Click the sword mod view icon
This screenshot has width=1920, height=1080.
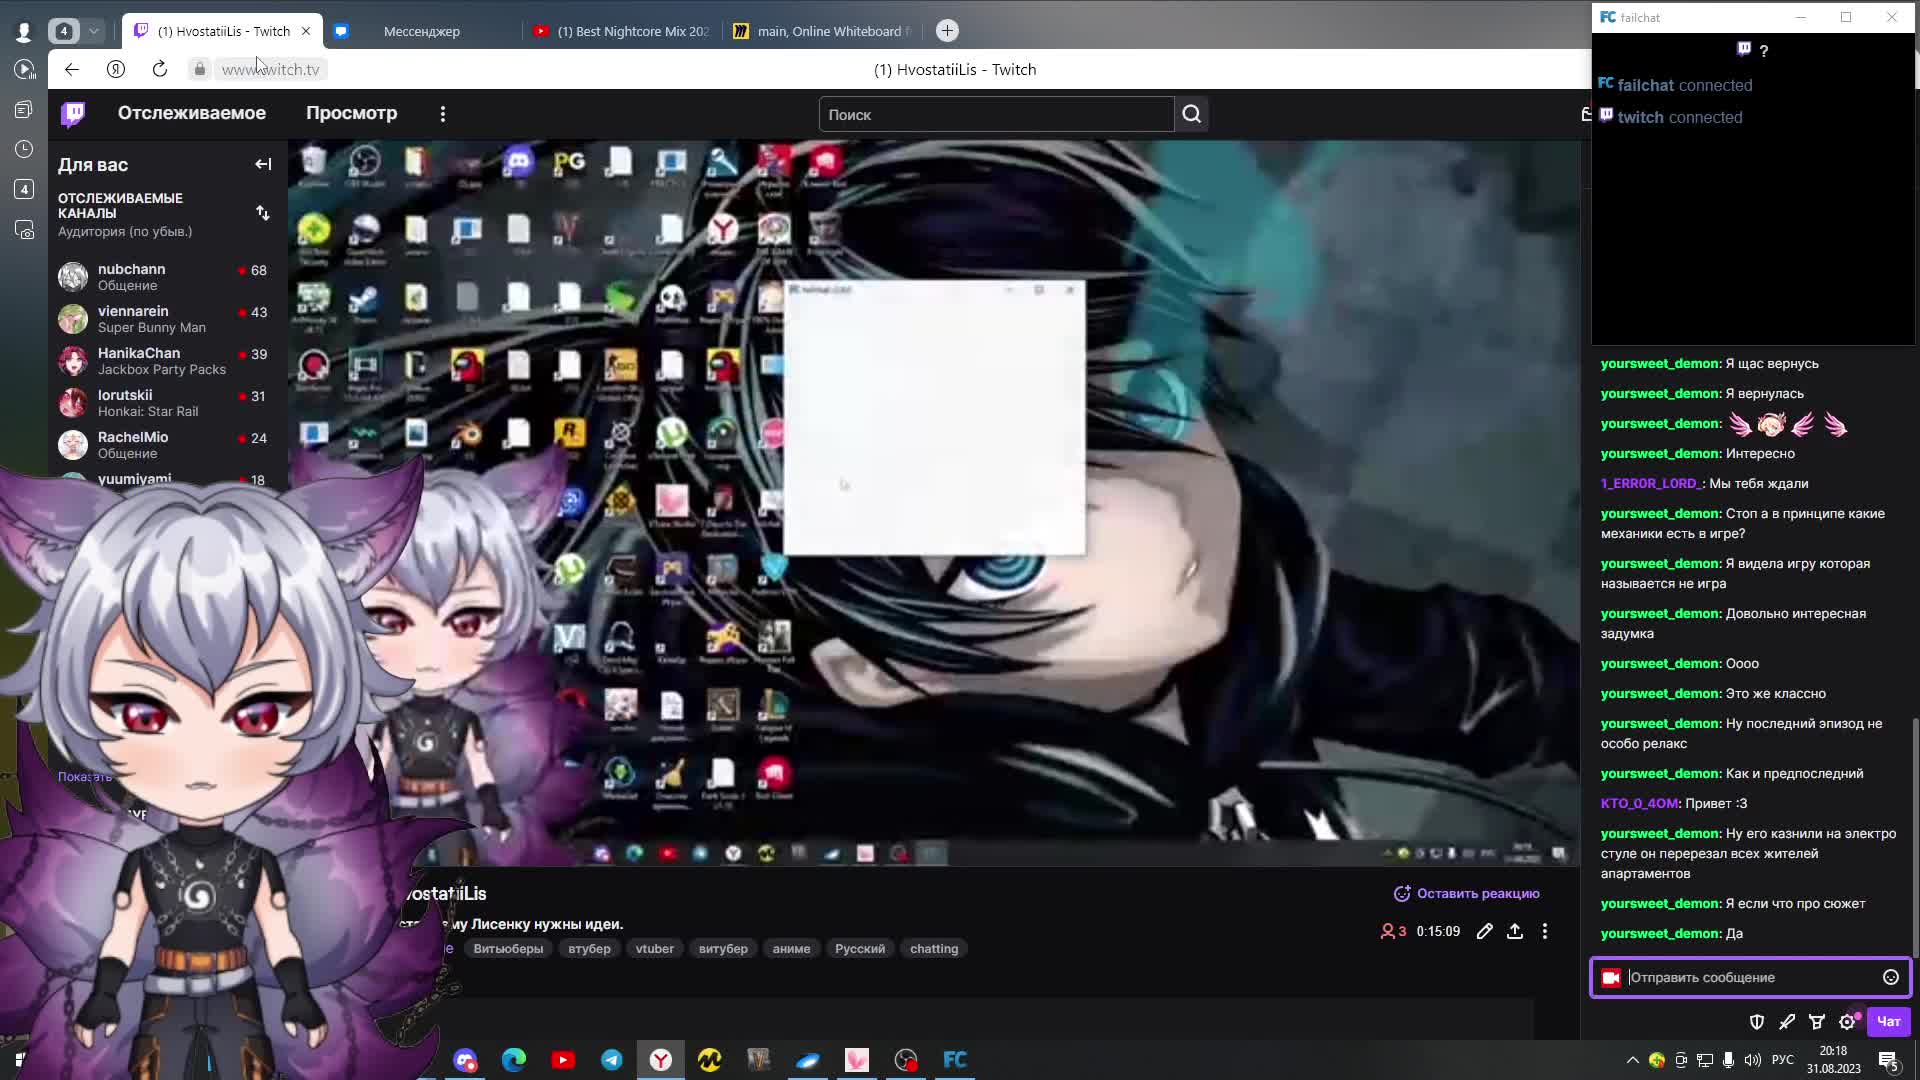tap(1787, 1021)
